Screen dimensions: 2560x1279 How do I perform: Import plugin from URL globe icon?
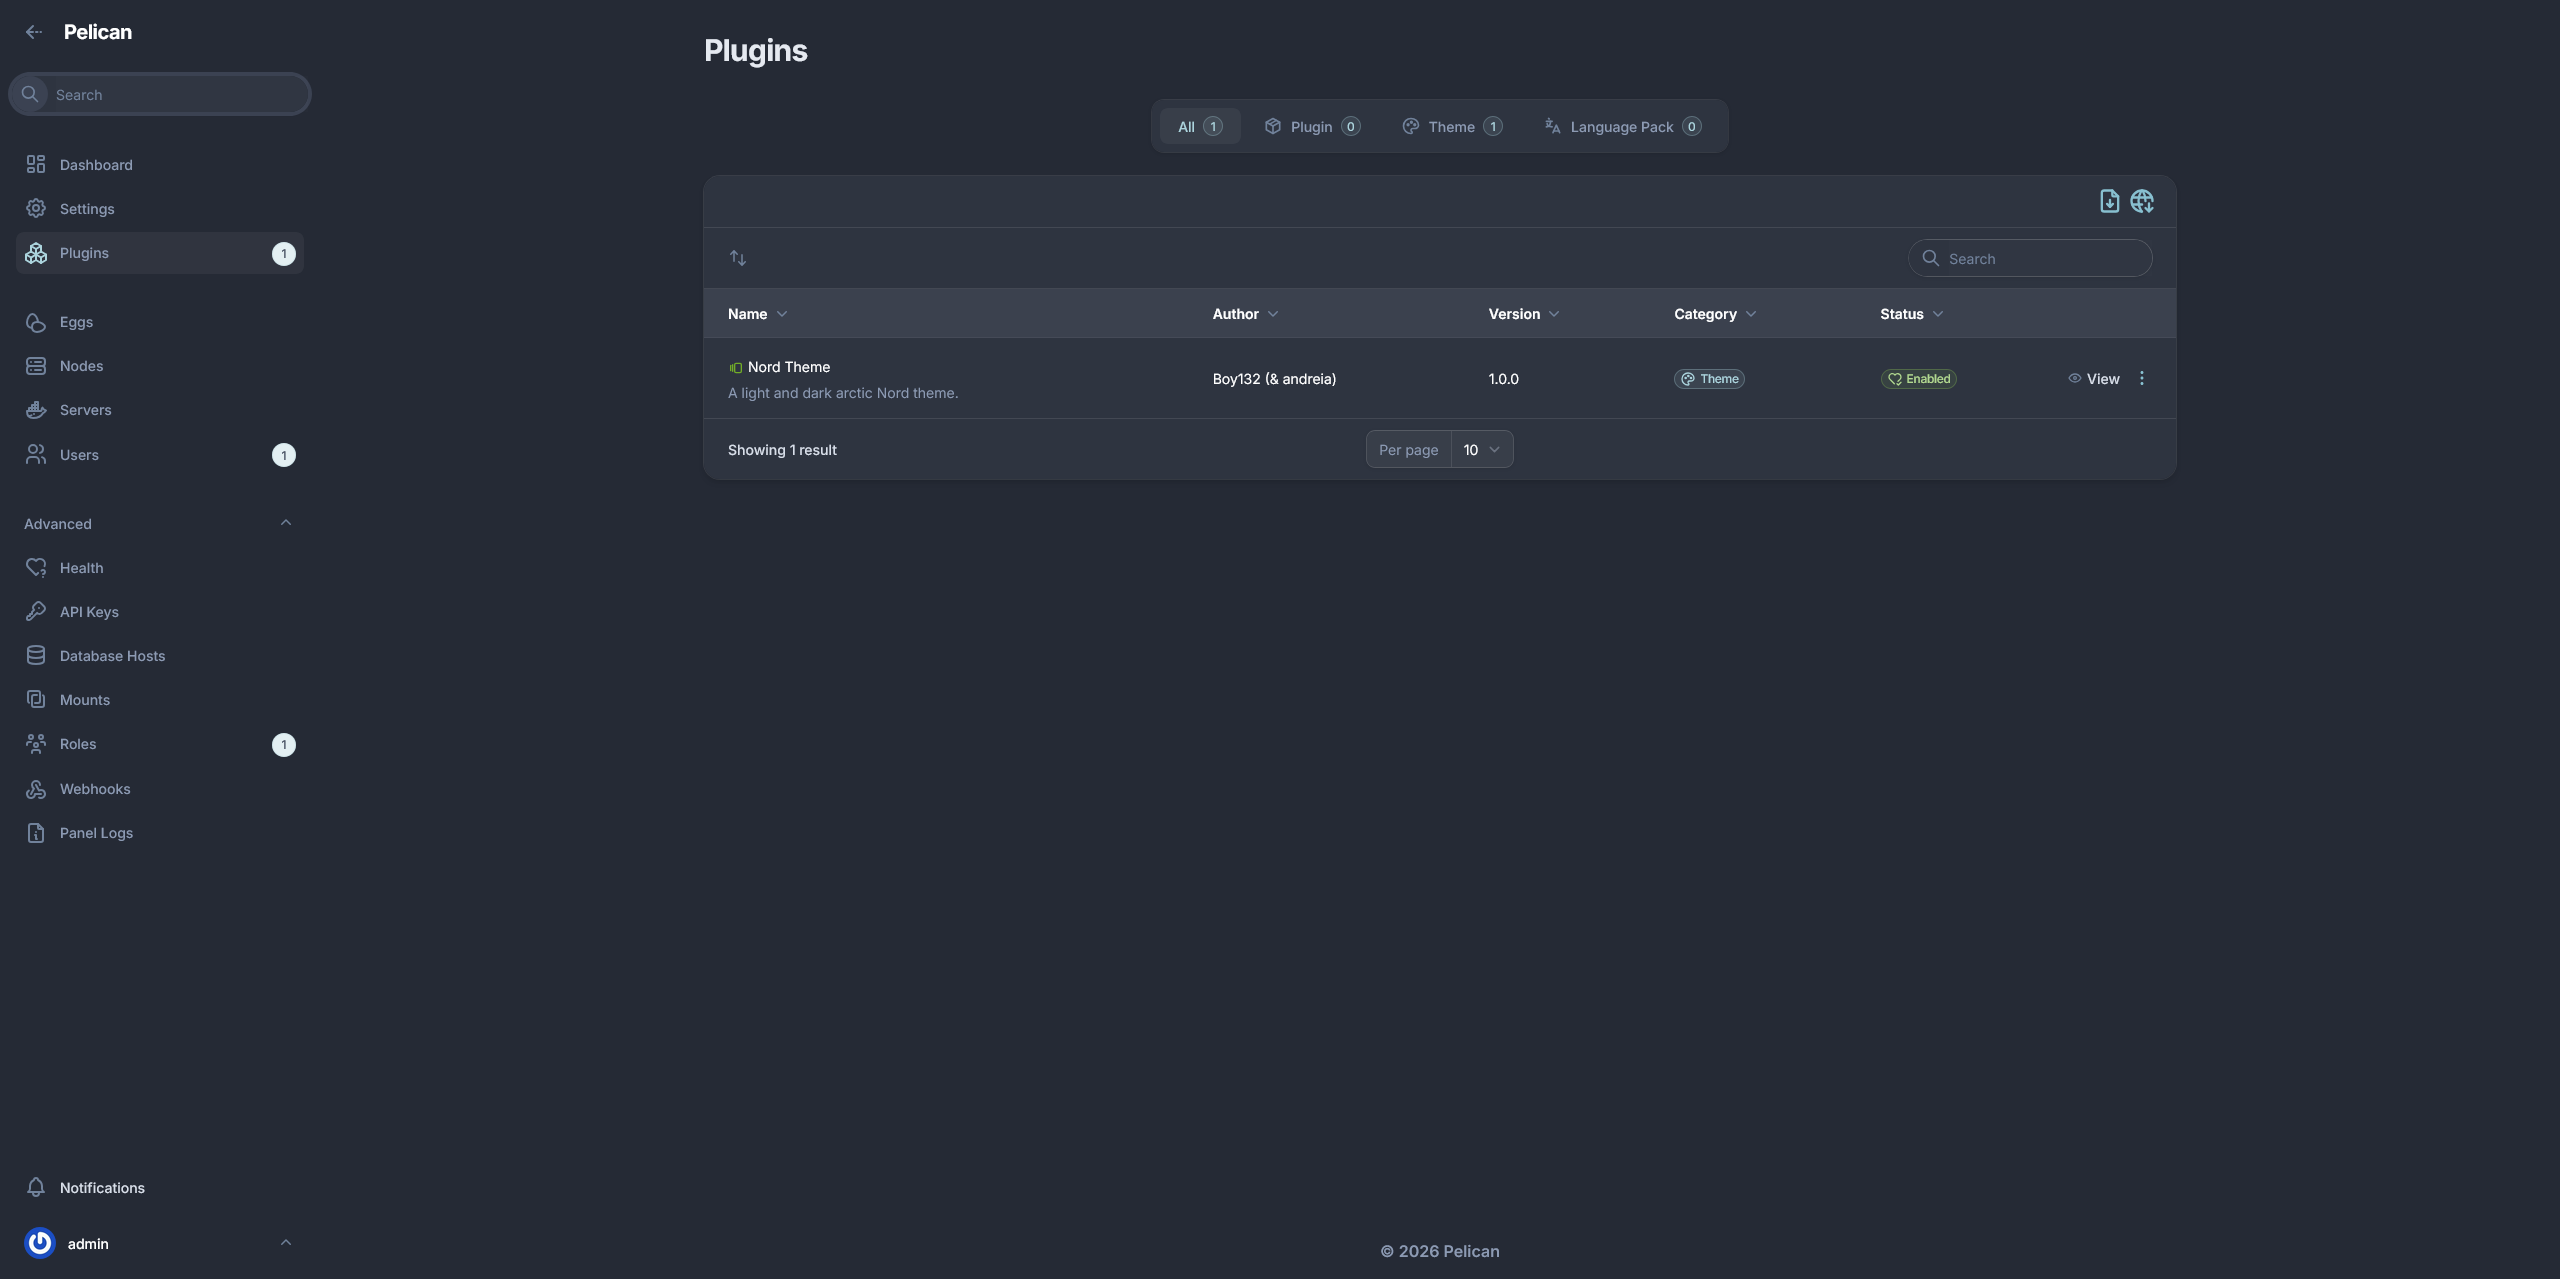coord(2141,201)
